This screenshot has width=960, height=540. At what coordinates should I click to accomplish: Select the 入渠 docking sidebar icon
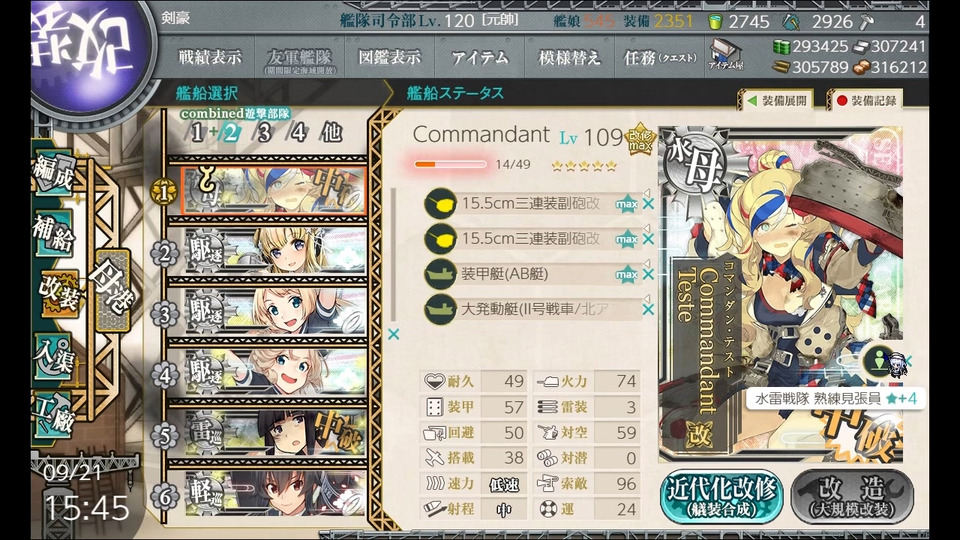coord(56,357)
